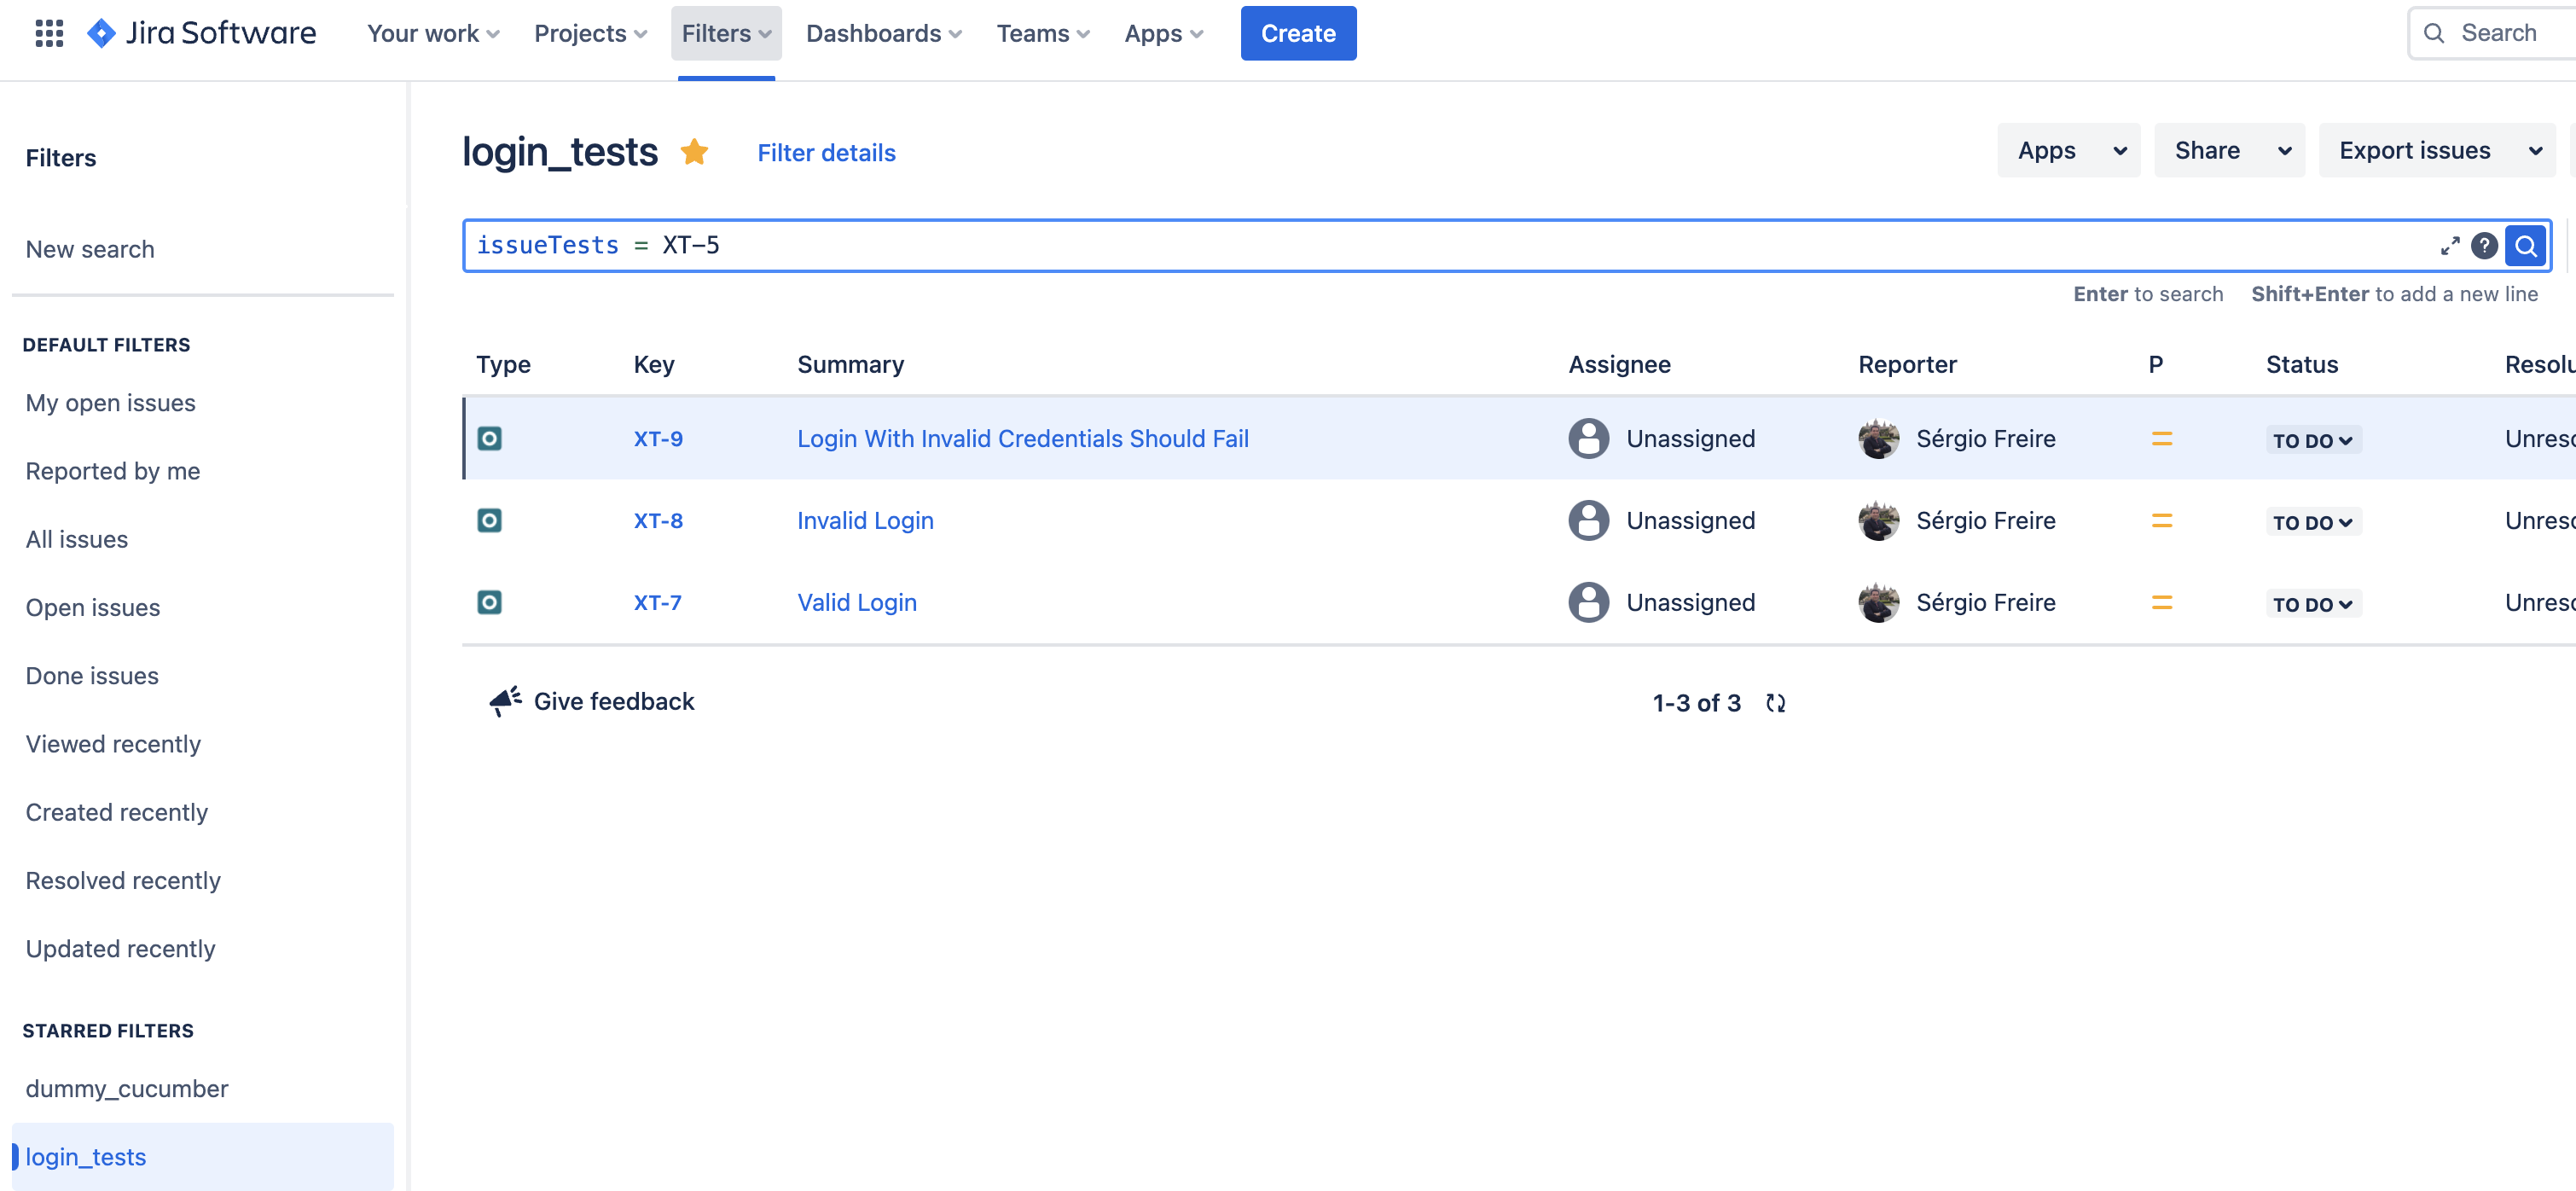Viewport: 2576px width, 1191px height.
Task: Open the app switcher grid icon
Action: pyautogui.click(x=49, y=33)
